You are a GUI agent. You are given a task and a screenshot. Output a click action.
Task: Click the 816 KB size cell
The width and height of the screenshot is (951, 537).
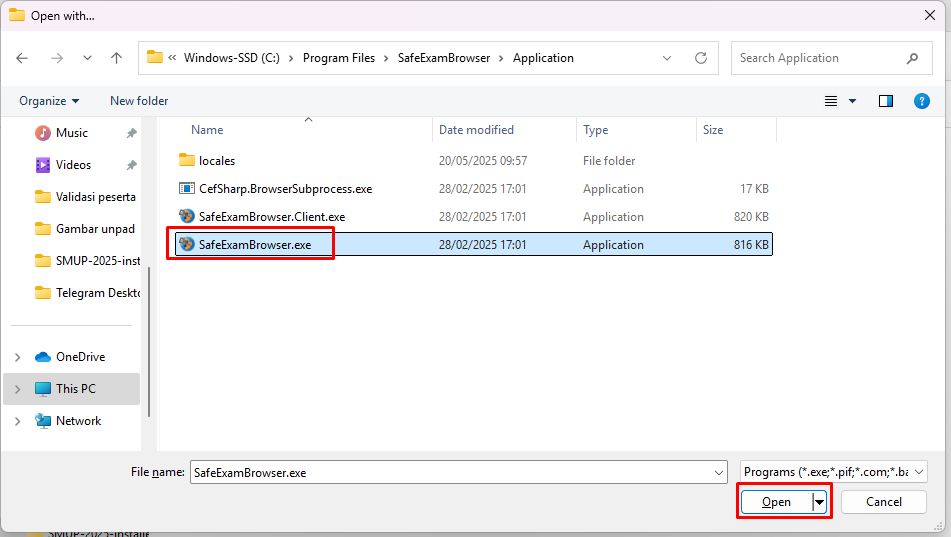[751, 245]
